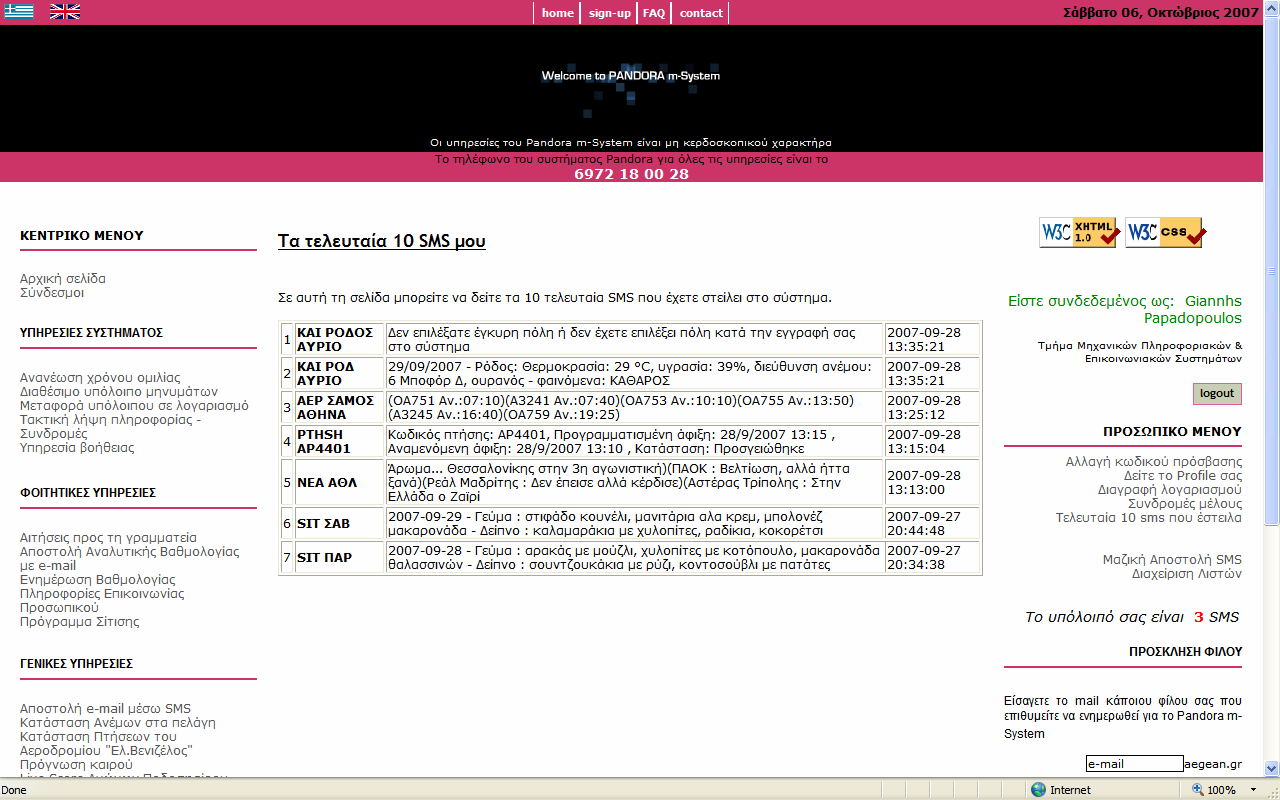Viewport: 1280px width, 800px height.
Task: Click the 'ΝΕΑ ΑΘΛ' SMS cell
Action: pyautogui.click(x=340, y=482)
